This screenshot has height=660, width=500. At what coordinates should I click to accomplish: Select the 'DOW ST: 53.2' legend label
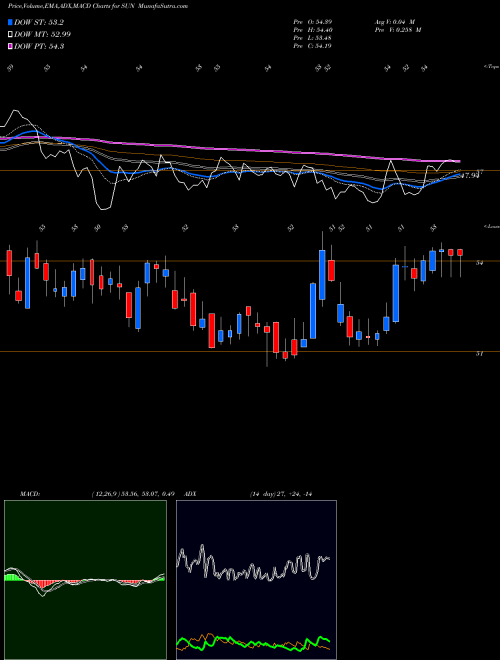[39, 22]
